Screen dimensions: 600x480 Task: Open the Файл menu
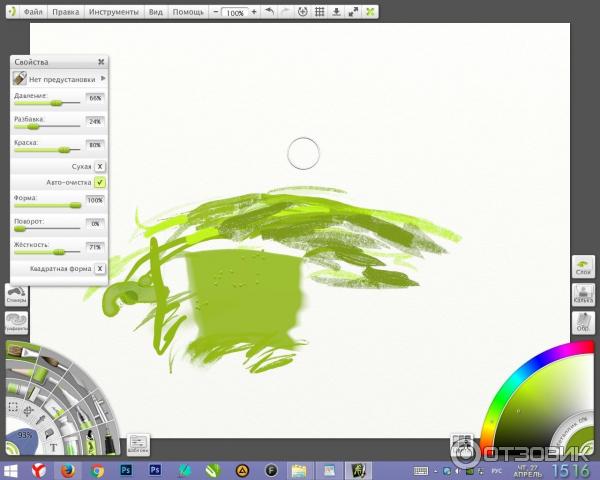click(x=32, y=13)
